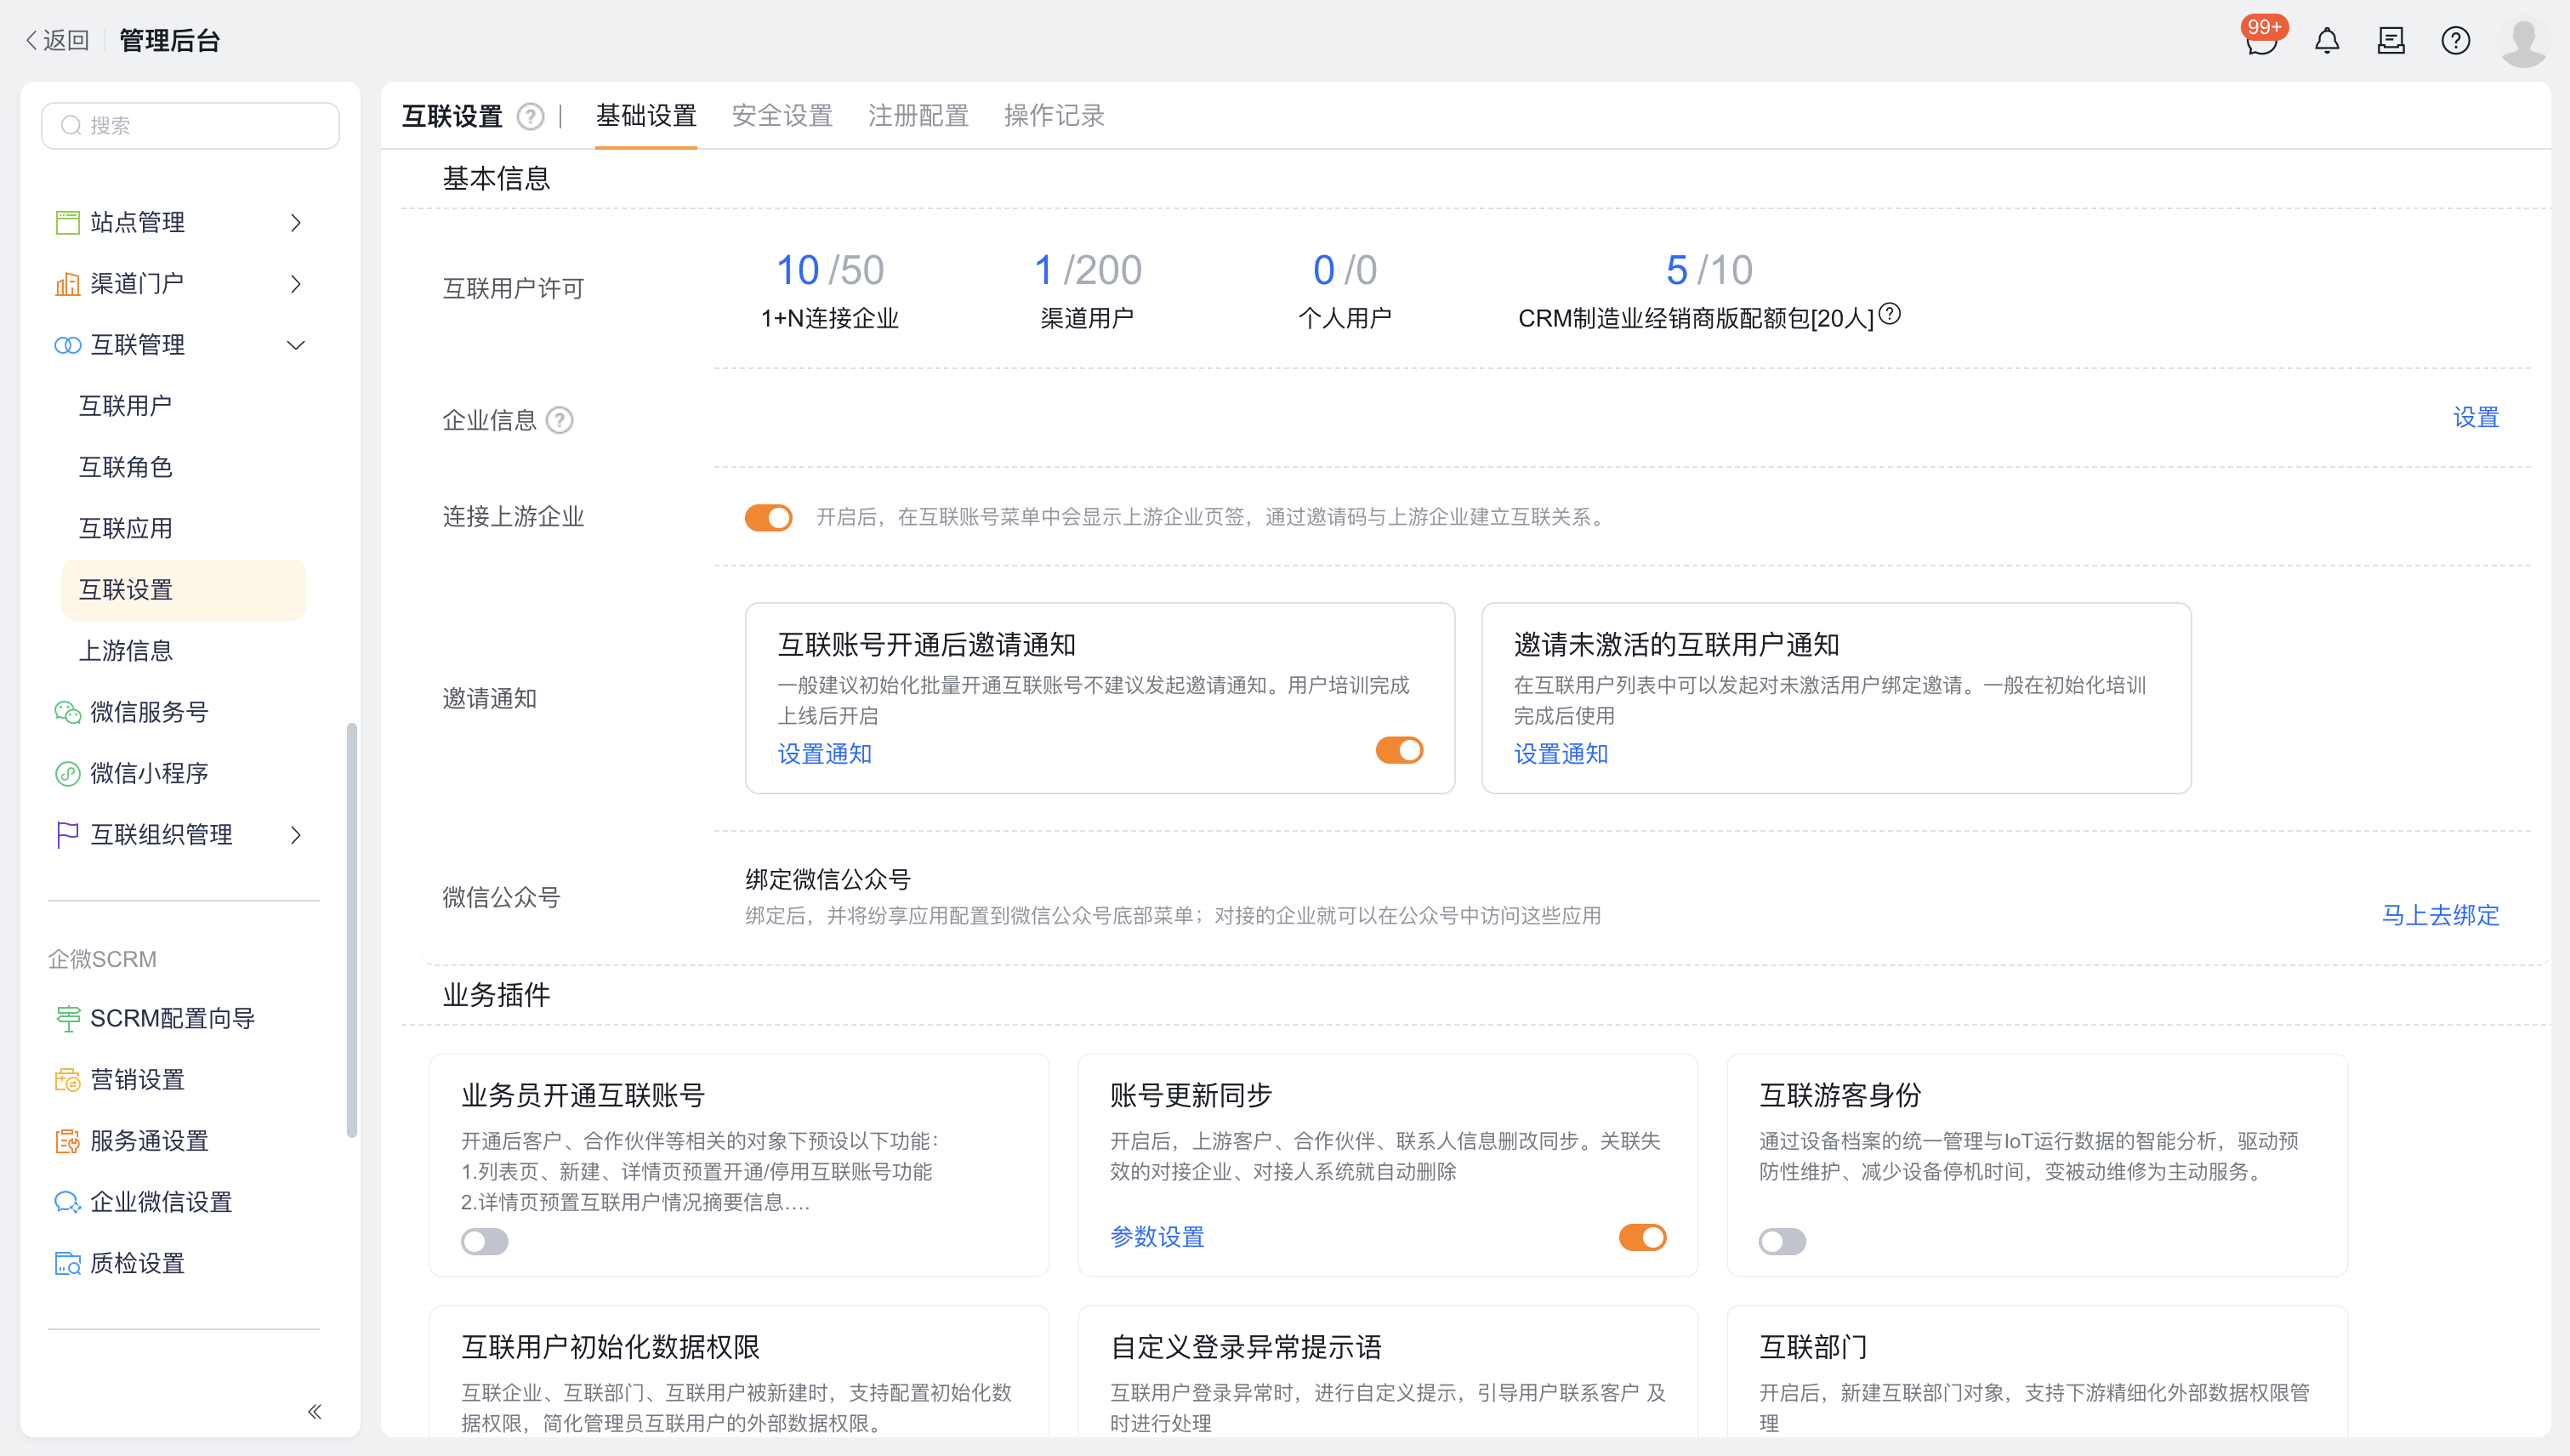Screen dimensions: 2570x1456
Task: Click the 质检设置 icon
Action: (x=67, y=1263)
